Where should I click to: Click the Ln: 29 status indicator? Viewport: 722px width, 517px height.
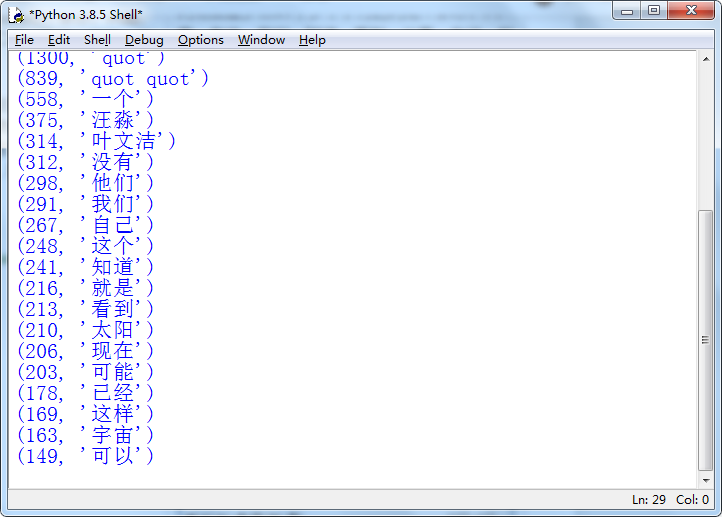coord(649,500)
